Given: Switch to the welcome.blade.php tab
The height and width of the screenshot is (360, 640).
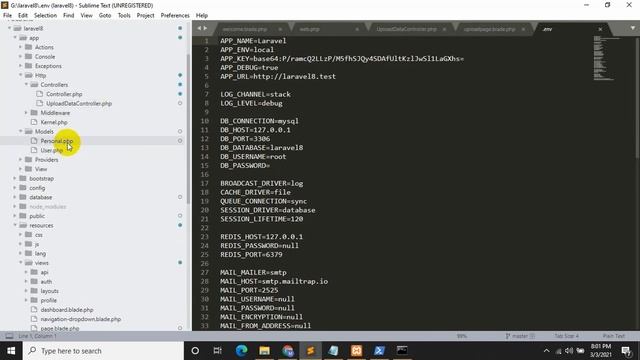Looking at the screenshot, I should pyautogui.click(x=245, y=29).
